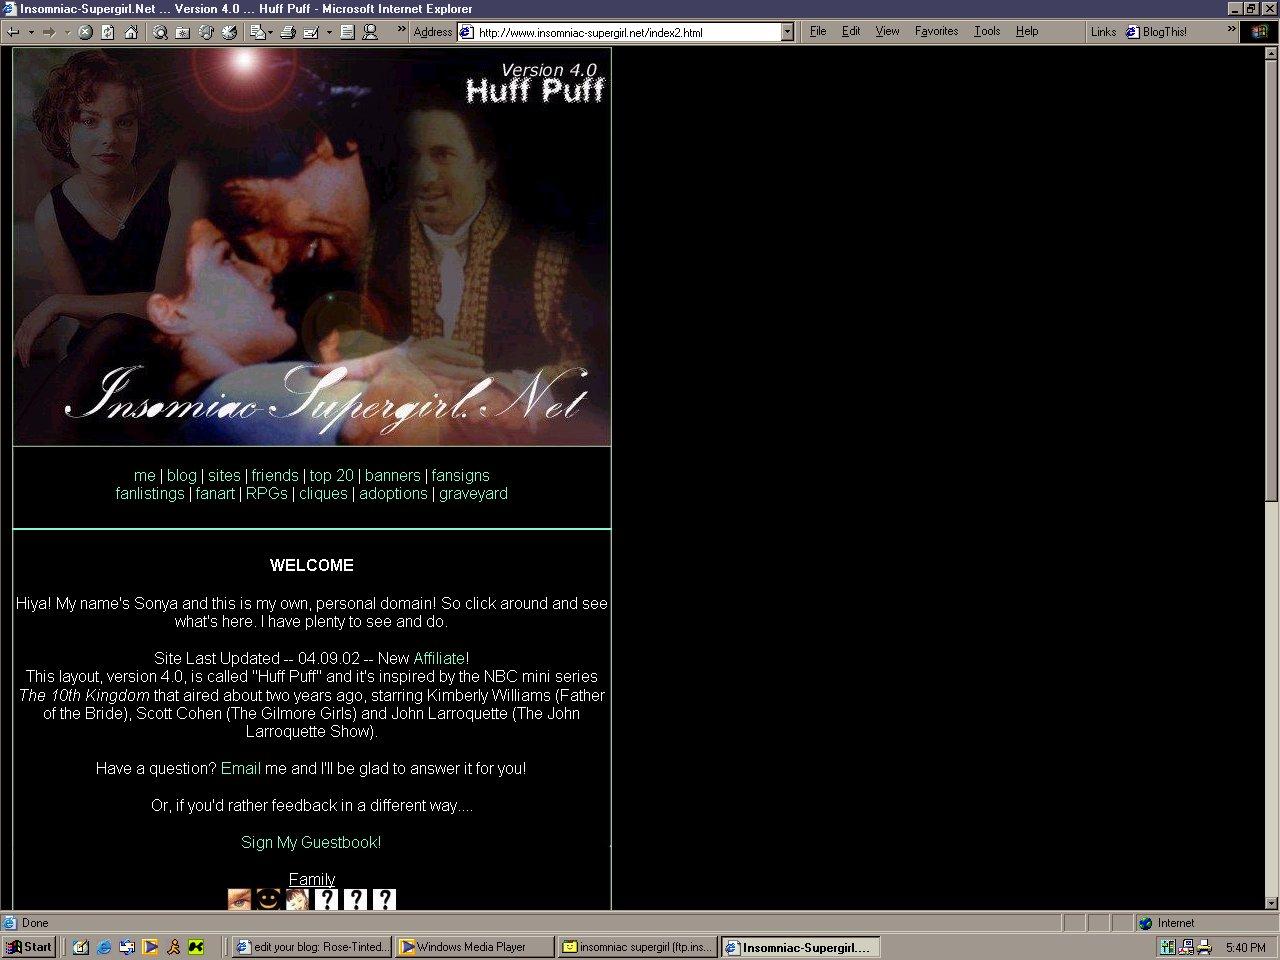Open the File menu
This screenshot has width=1280, height=960.
click(x=818, y=31)
